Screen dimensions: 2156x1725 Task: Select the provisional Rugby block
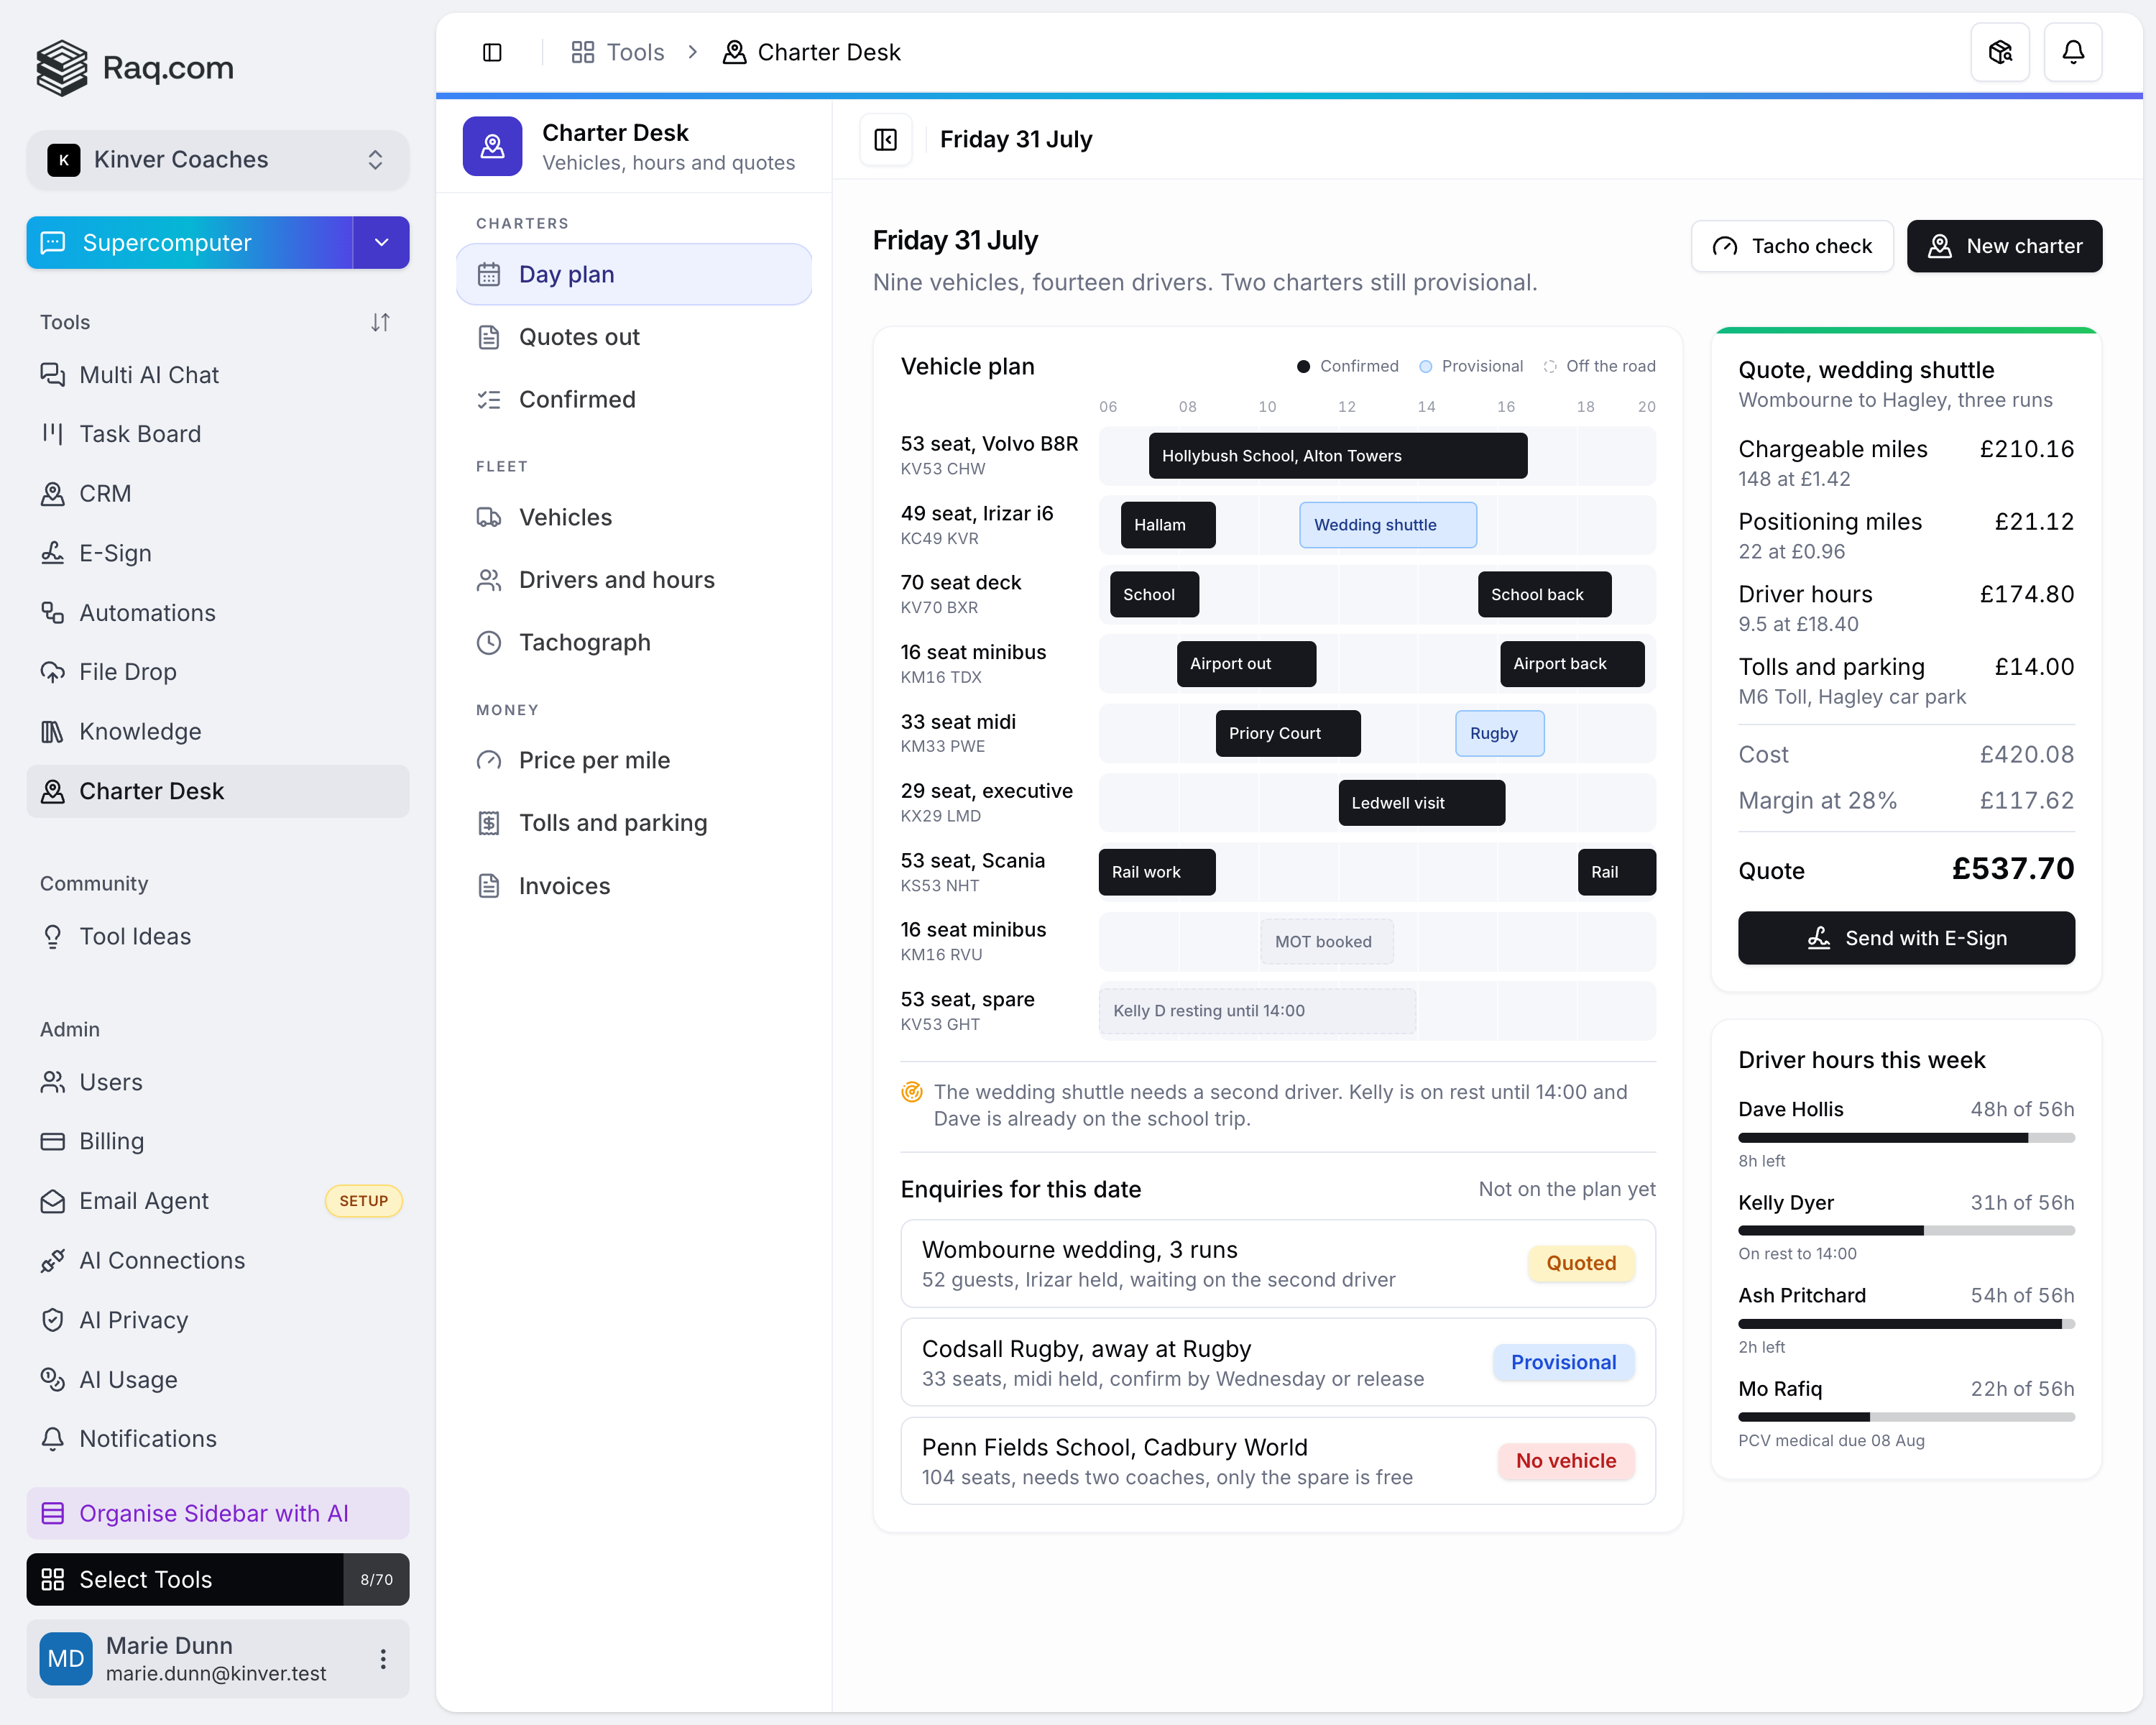[1499, 733]
